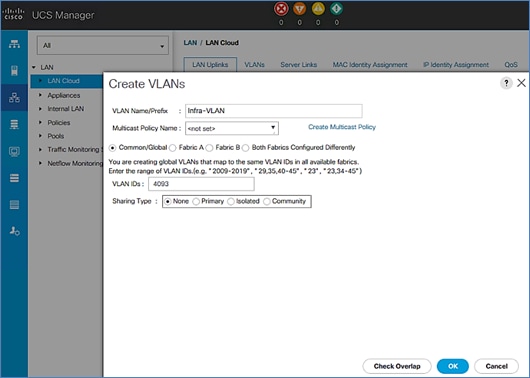Click the LAN Cloud breadcrumb
Viewport: 530px width, 378px height.
tap(222, 43)
